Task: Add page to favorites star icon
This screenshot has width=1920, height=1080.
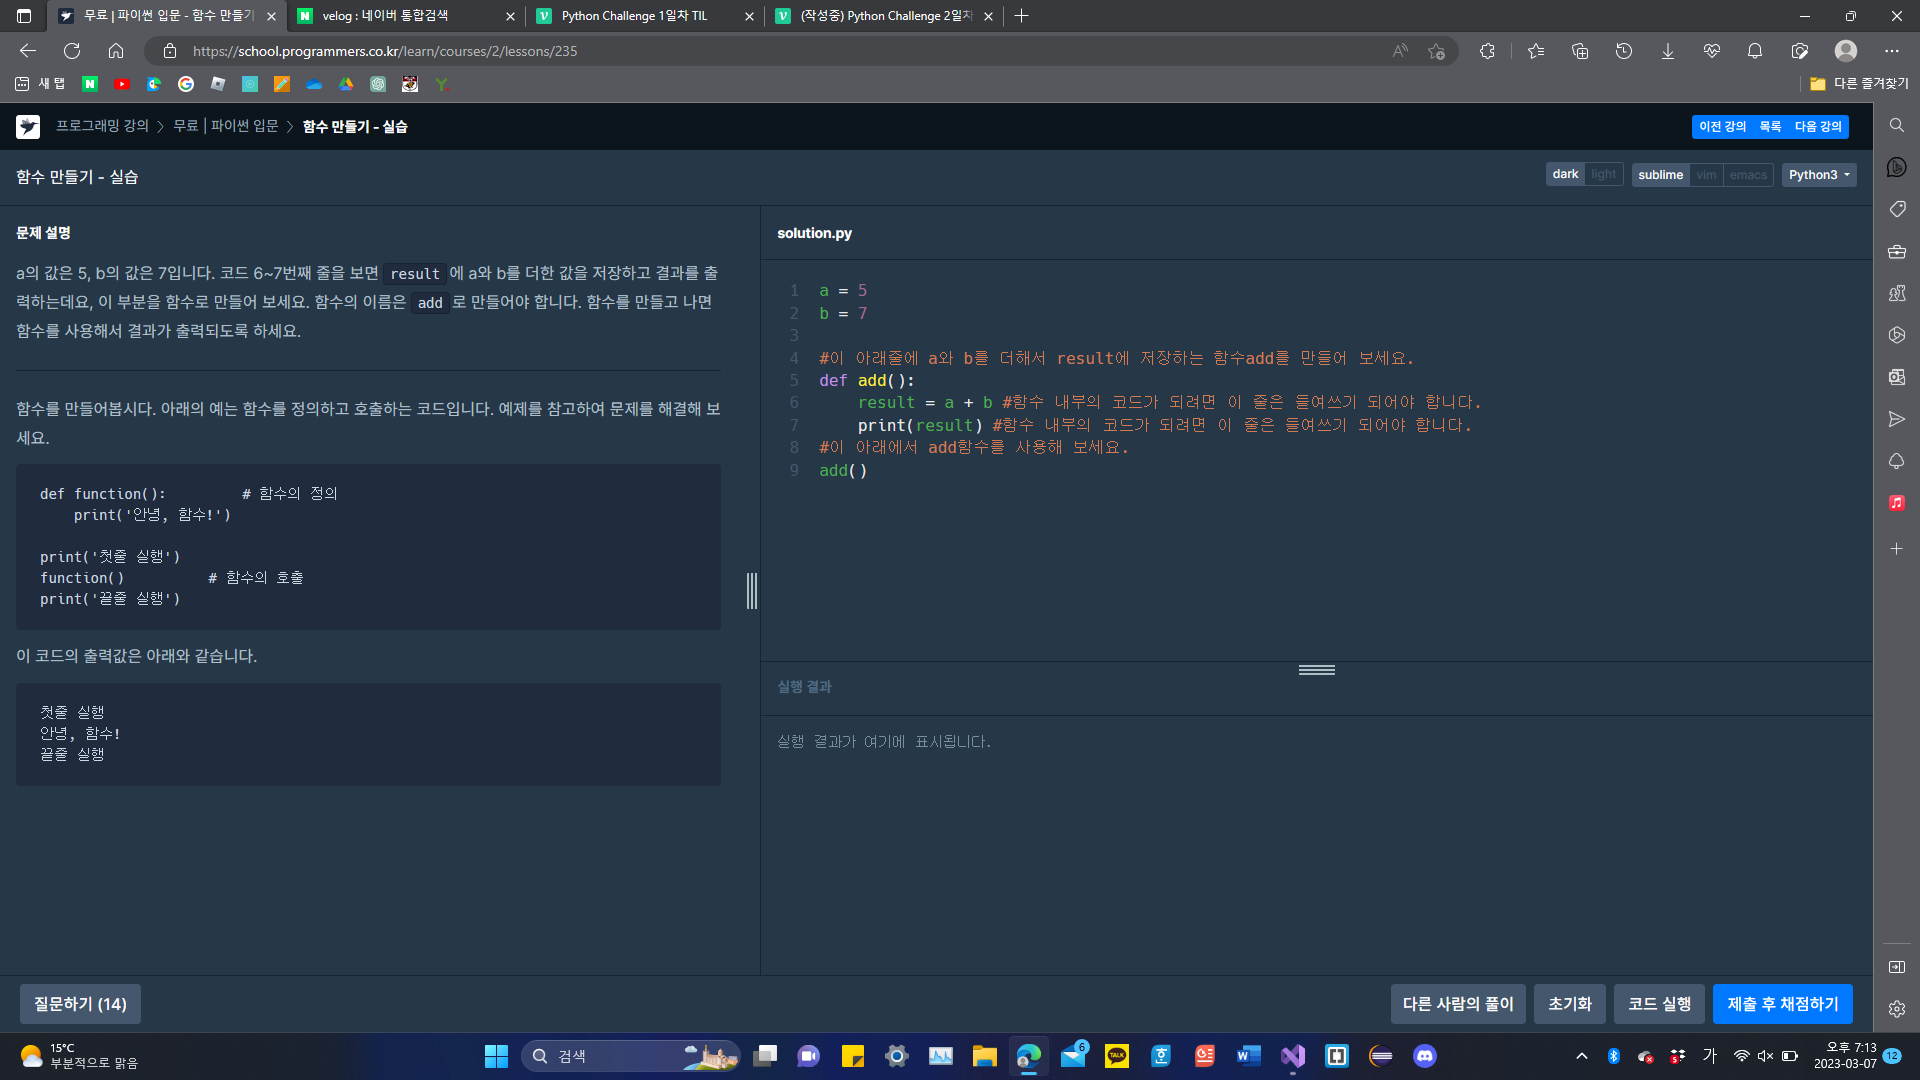Action: [1437, 51]
